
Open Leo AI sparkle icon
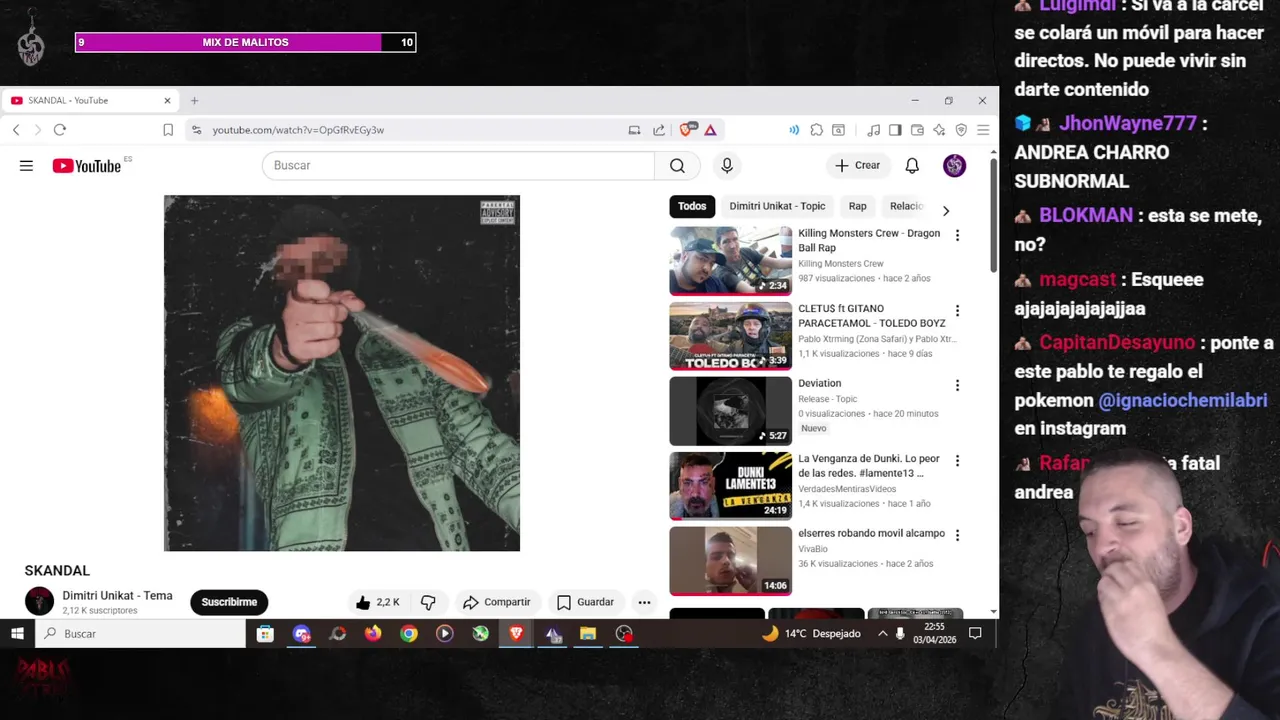click(939, 130)
